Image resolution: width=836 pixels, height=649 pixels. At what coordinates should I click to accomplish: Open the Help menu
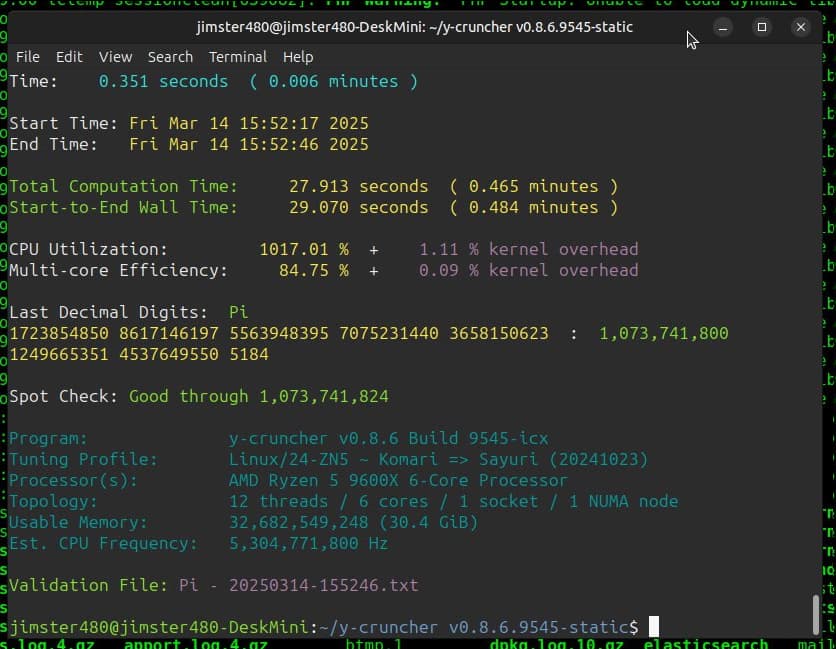pyautogui.click(x=298, y=57)
